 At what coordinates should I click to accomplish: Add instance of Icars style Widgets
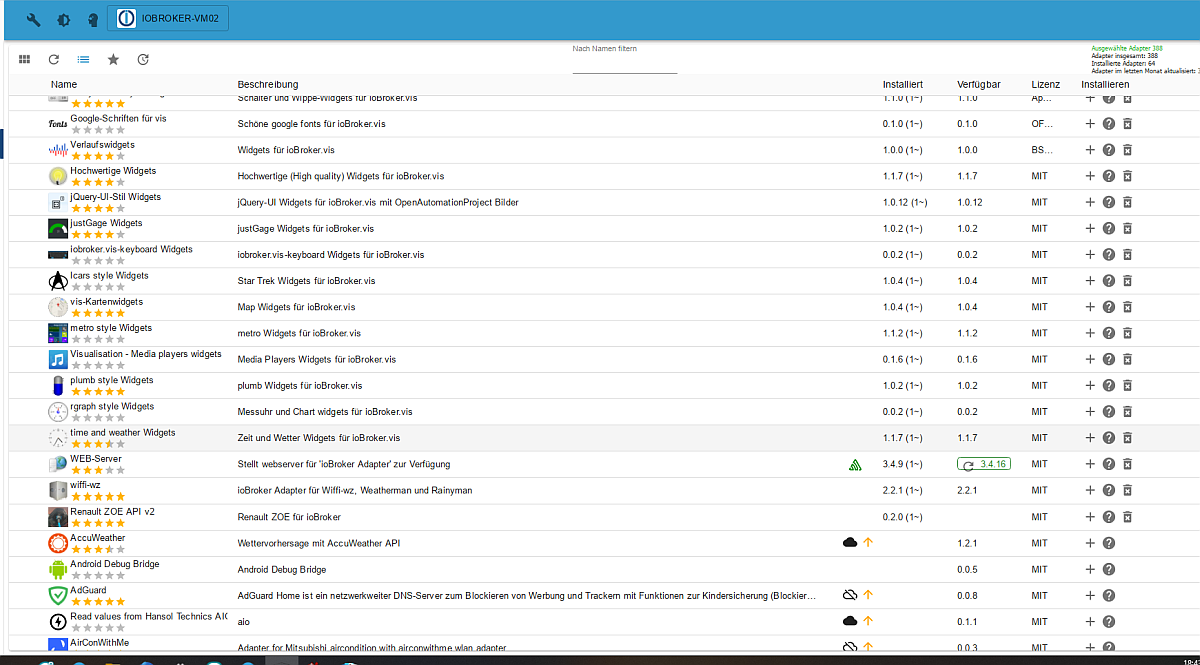1090,281
